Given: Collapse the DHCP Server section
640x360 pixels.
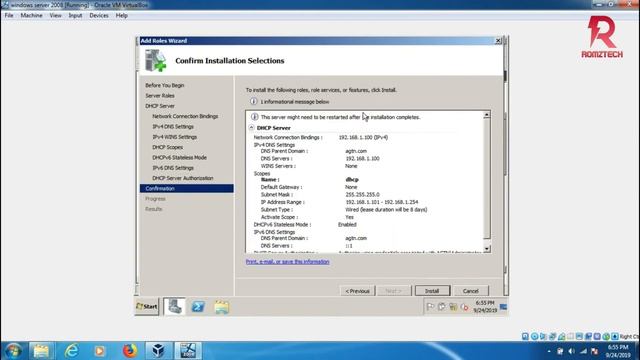Looking at the screenshot, I should tap(251, 128).
